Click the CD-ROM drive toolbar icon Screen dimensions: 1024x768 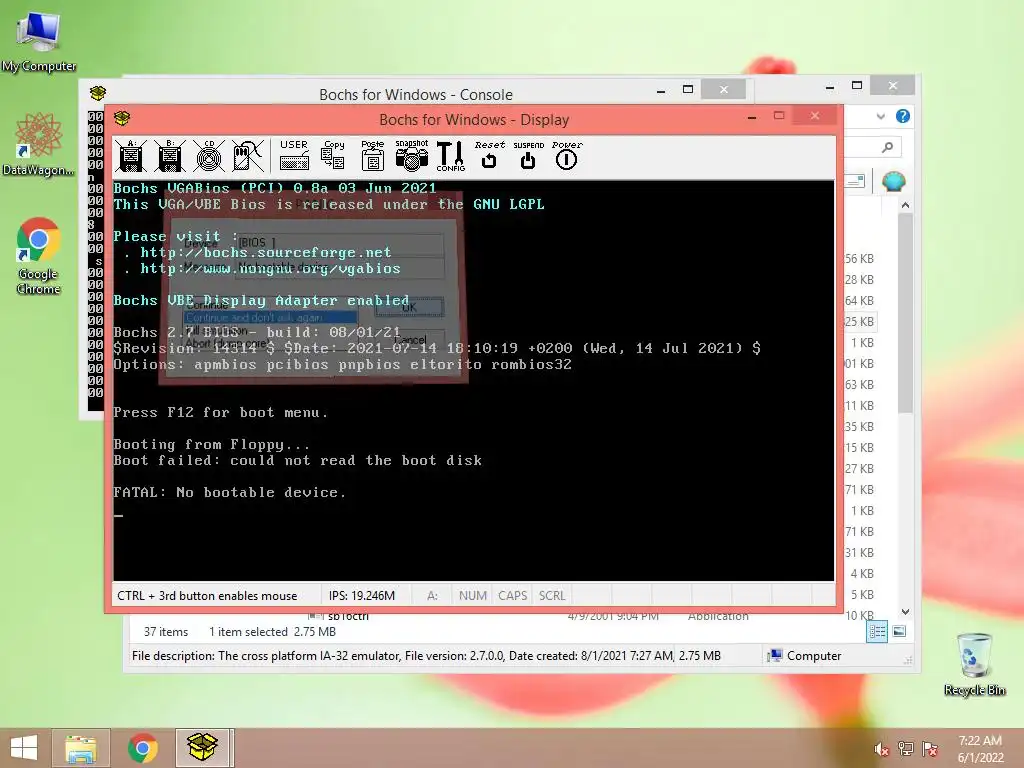(209, 156)
